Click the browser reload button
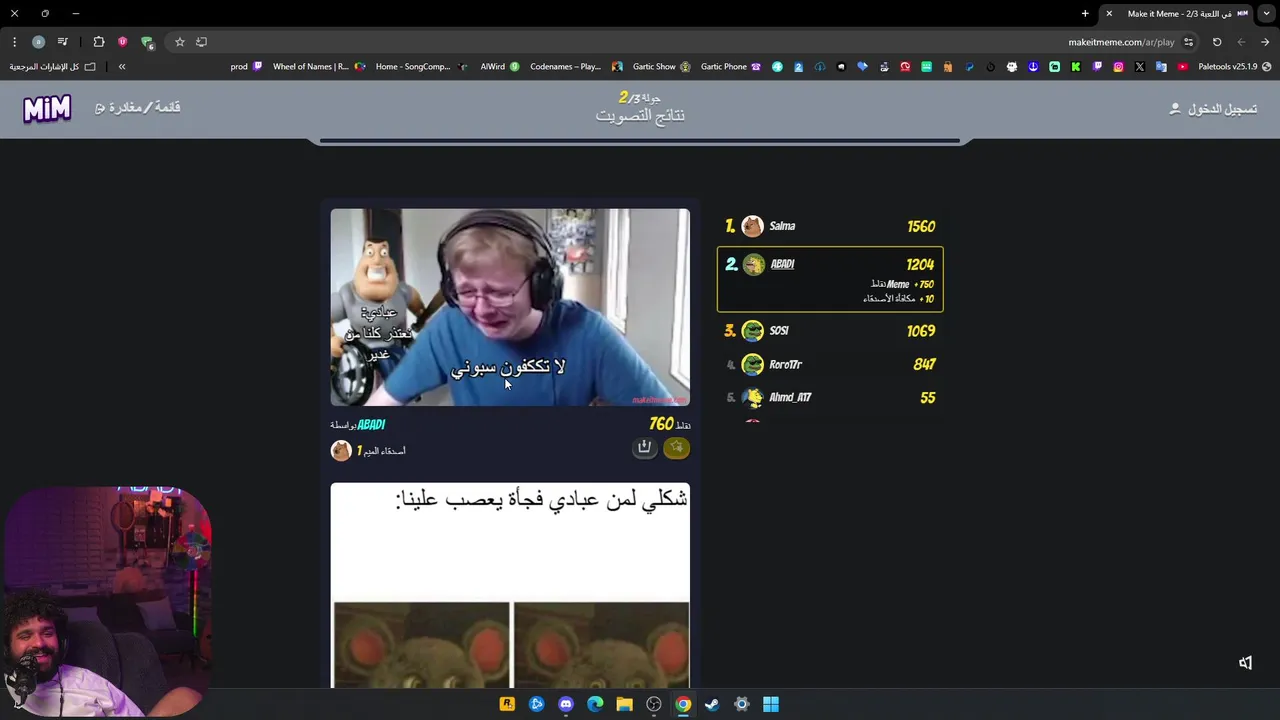The image size is (1280, 720). (x=1217, y=42)
